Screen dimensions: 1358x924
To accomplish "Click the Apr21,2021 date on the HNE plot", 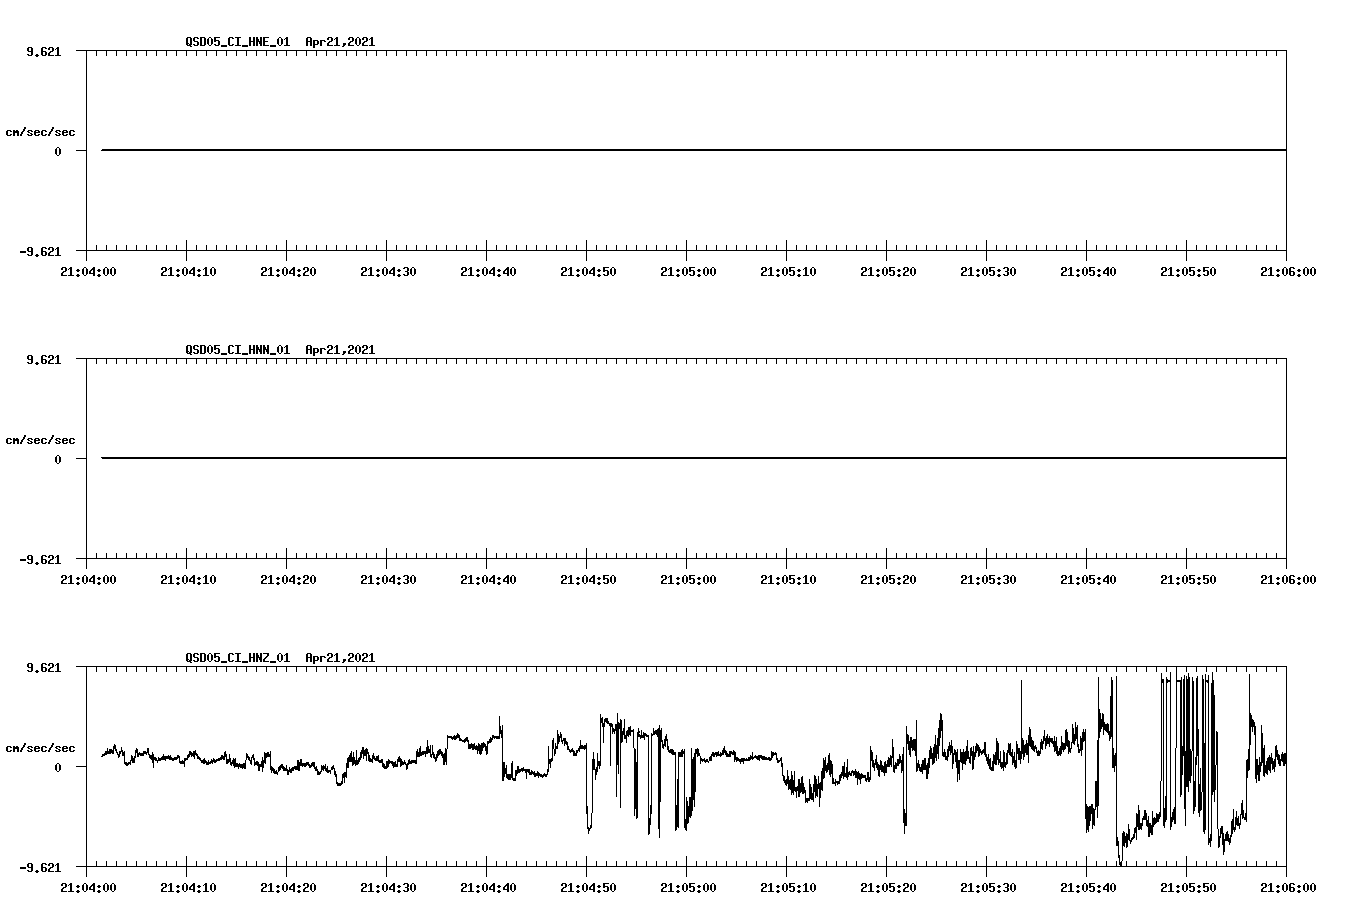I will pyautogui.click(x=340, y=43).
